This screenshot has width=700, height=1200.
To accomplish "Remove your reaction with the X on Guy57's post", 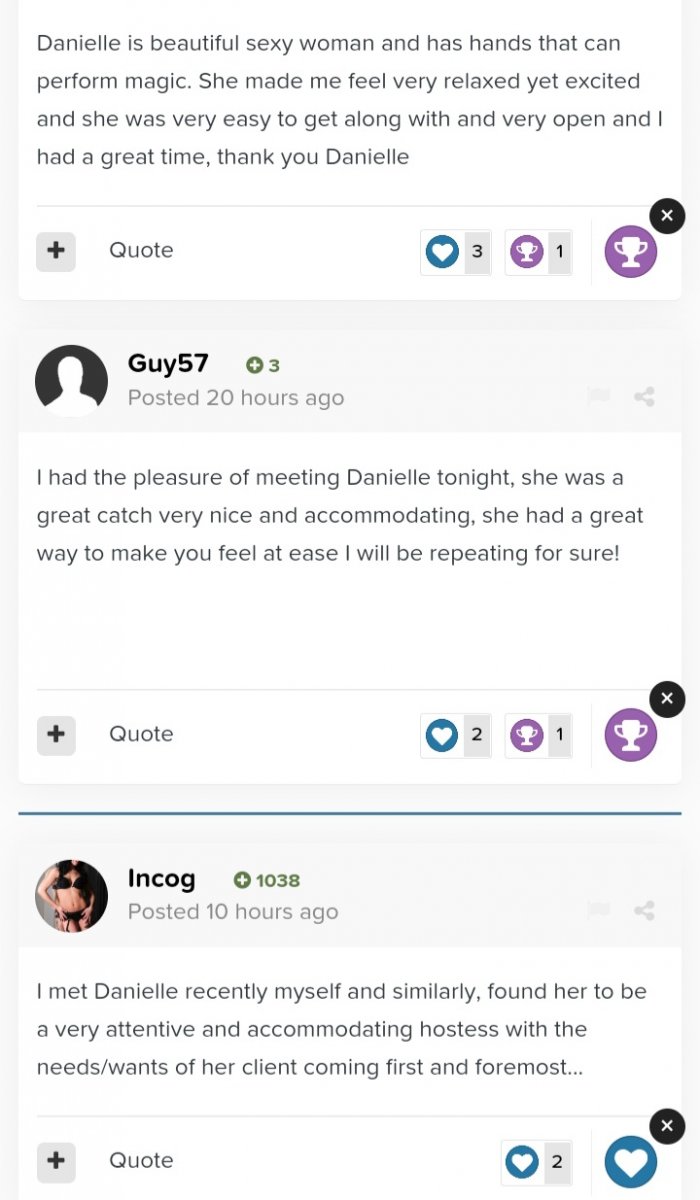I will pyautogui.click(x=667, y=699).
